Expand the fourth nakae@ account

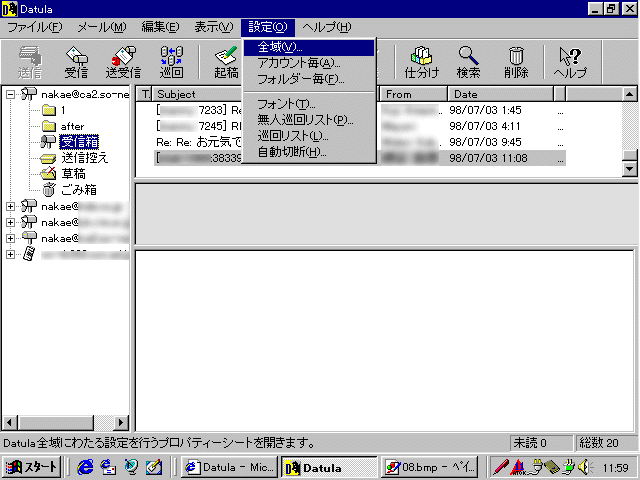click(11, 238)
